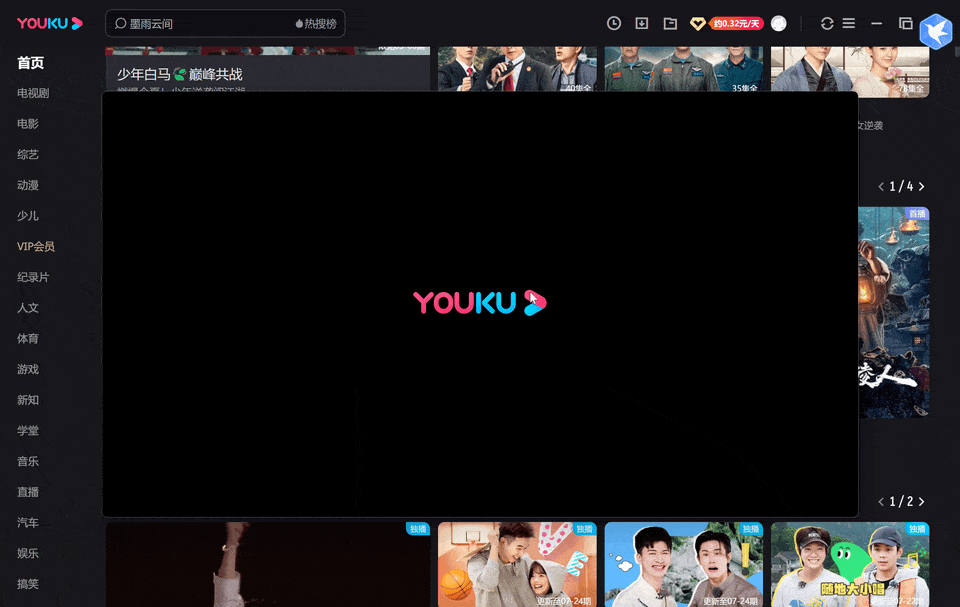Open 新知 in the sidebar
The height and width of the screenshot is (607, 960).
coord(28,399)
